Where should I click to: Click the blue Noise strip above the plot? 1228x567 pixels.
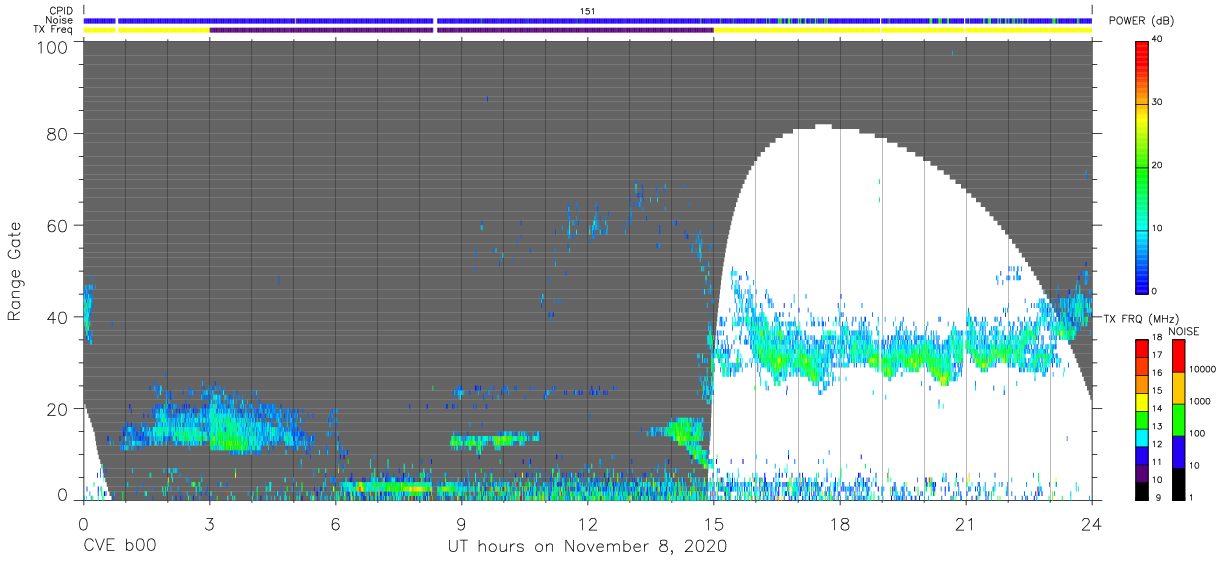coord(587,20)
